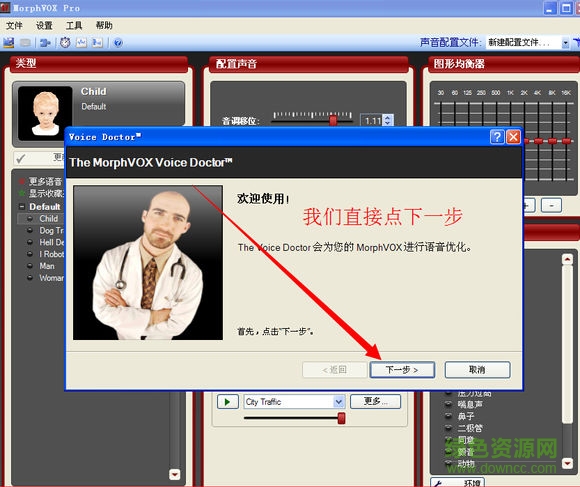The width and height of the screenshot is (580, 487).
Task: Click the effects list scrollbar thumb
Action: [567, 344]
